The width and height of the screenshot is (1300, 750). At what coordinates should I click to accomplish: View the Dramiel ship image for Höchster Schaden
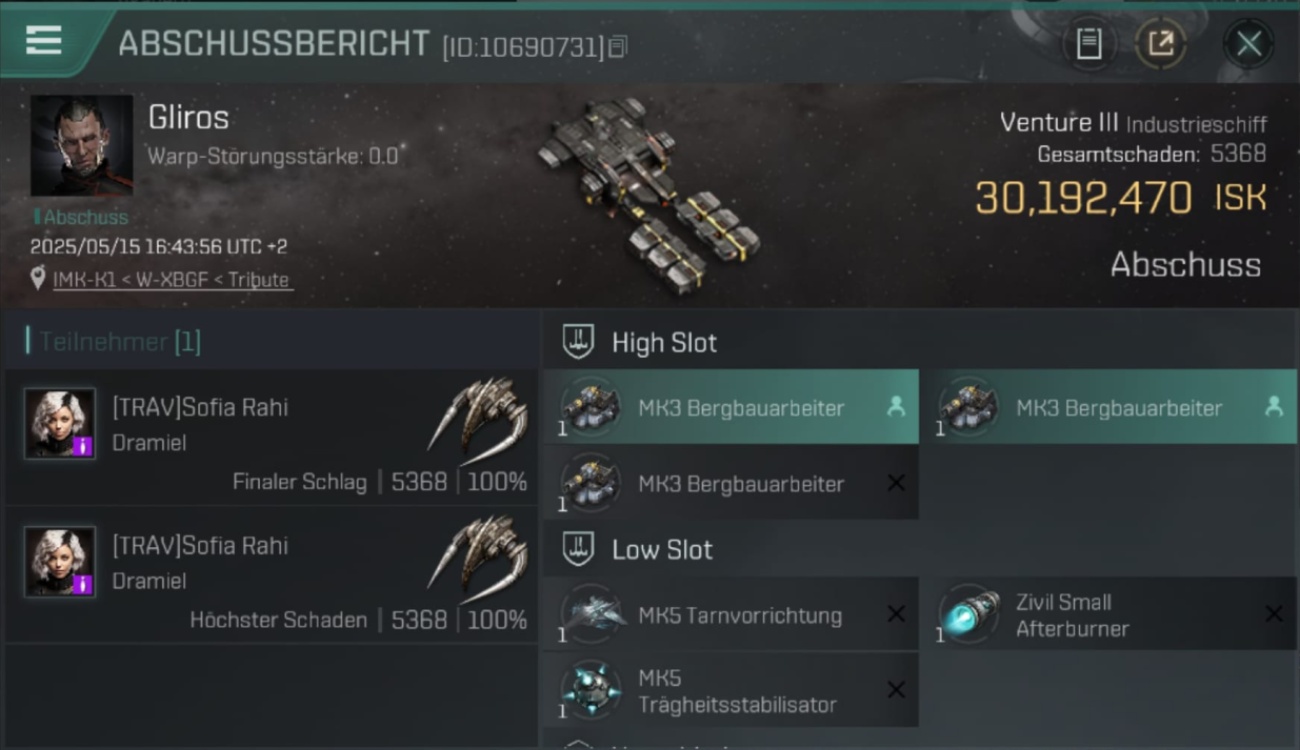point(478,556)
